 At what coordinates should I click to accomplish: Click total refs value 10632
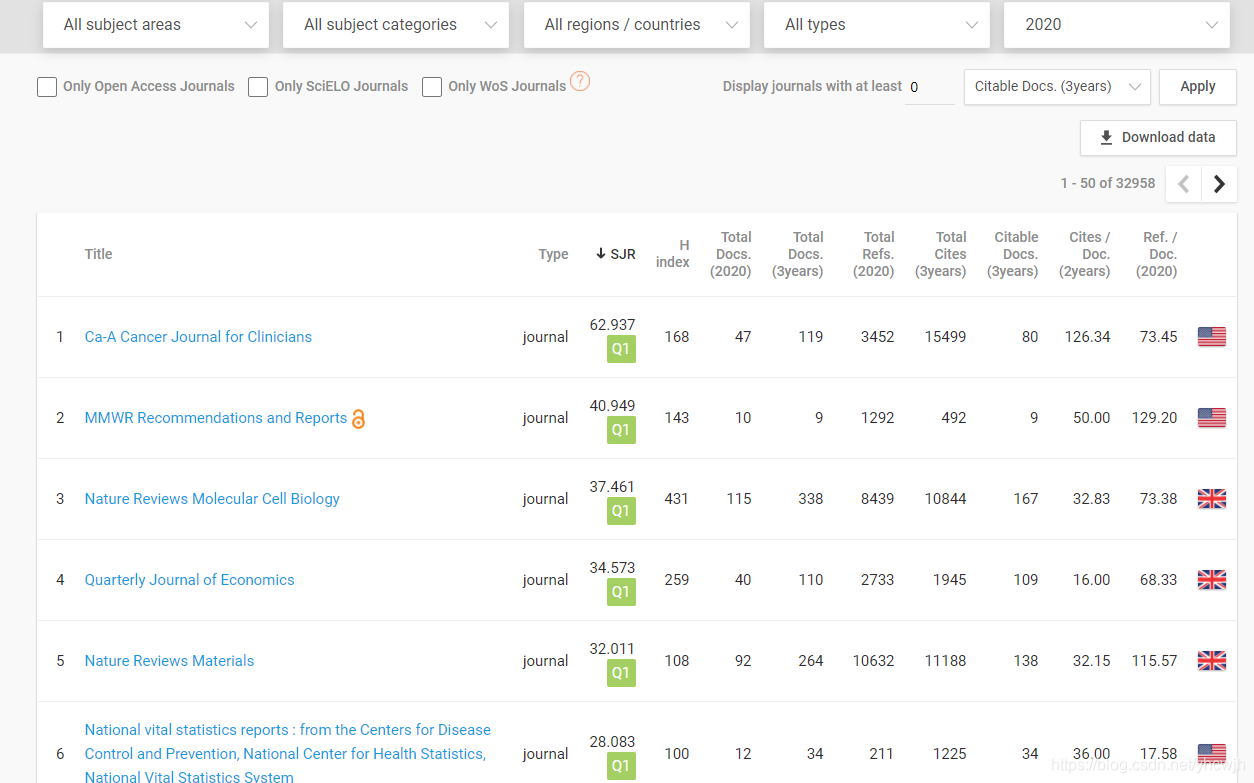pyautogui.click(x=873, y=661)
